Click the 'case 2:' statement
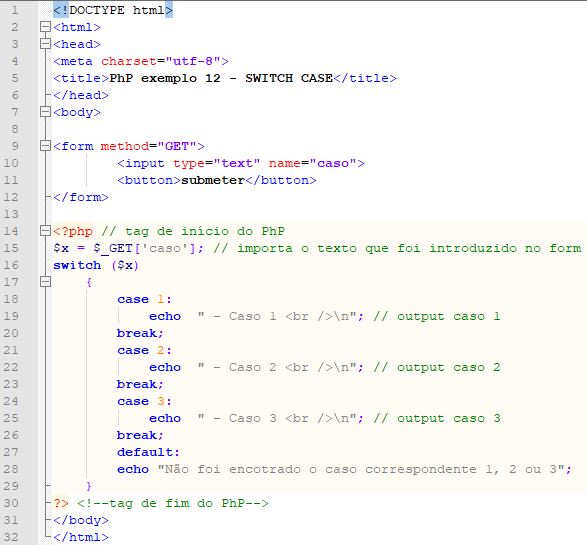This screenshot has width=587, height=545. coord(145,350)
